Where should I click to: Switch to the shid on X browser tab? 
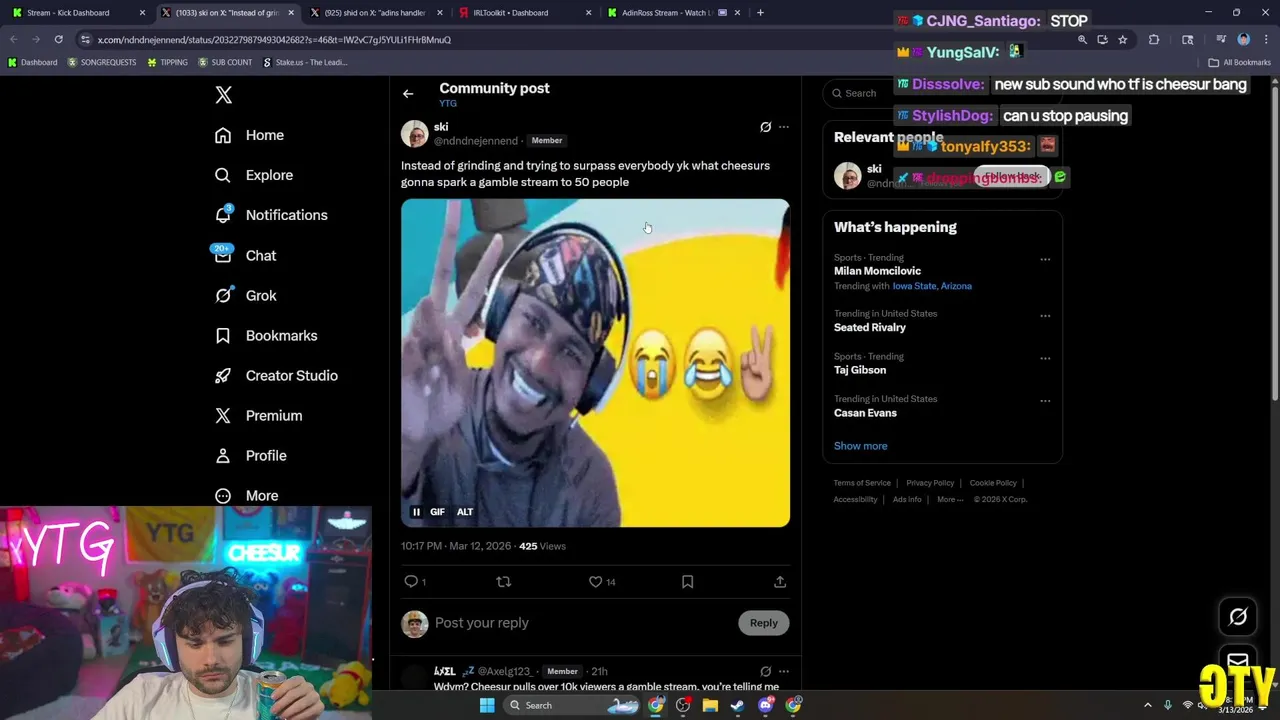pos(376,13)
